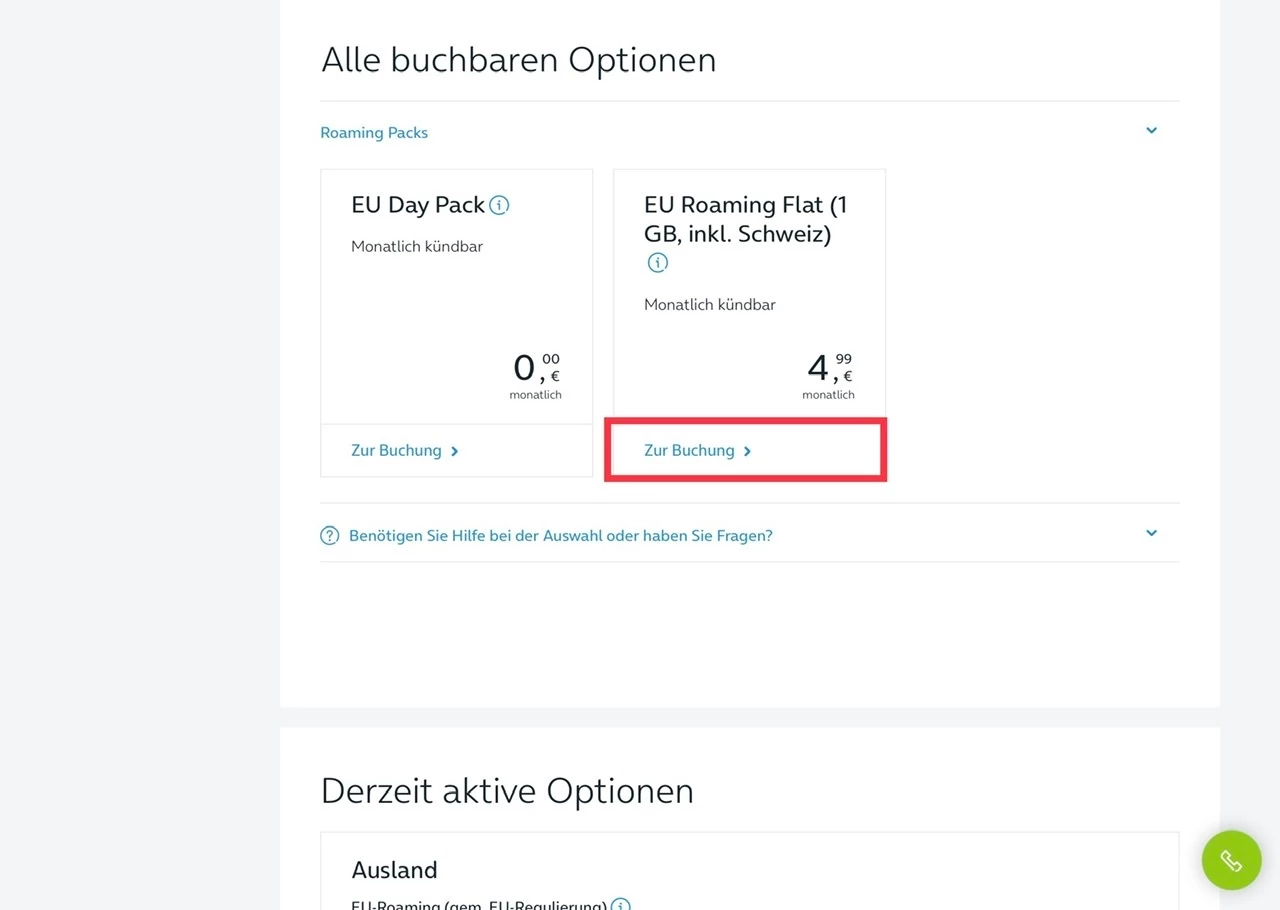The width and height of the screenshot is (1280, 910).
Task: Toggle the Roaming Packs section header
Action: (x=374, y=133)
